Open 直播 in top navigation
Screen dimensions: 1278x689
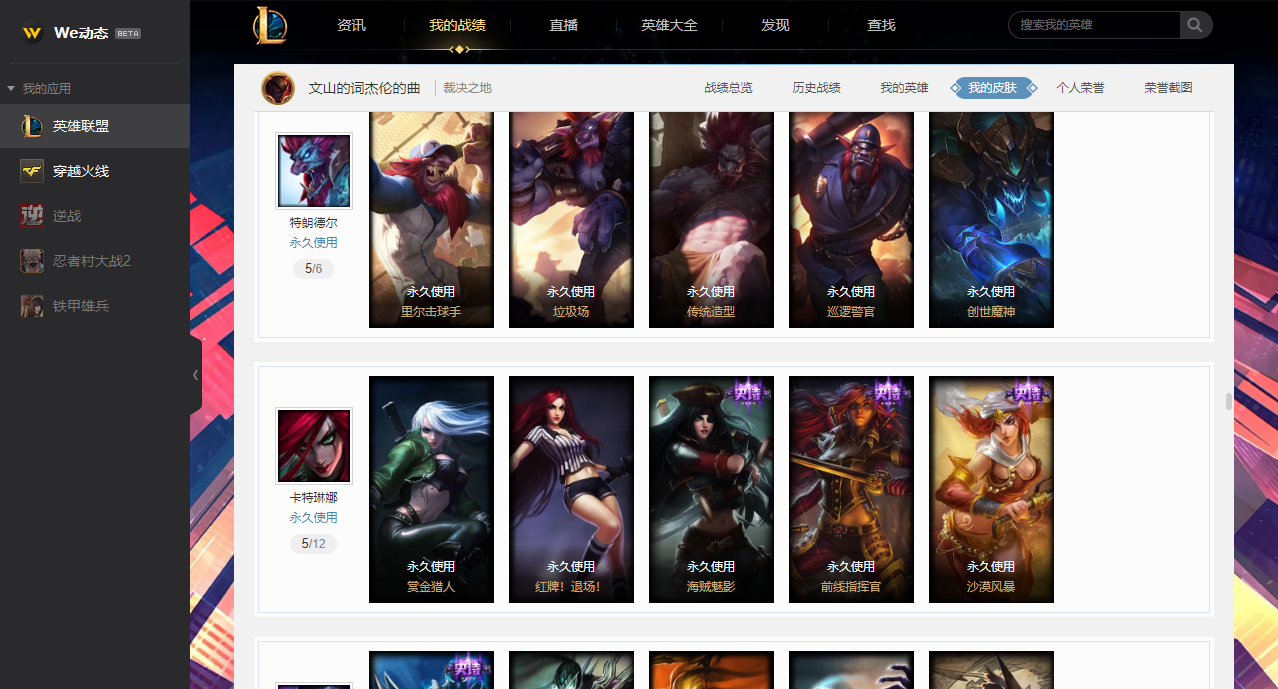coord(564,25)
